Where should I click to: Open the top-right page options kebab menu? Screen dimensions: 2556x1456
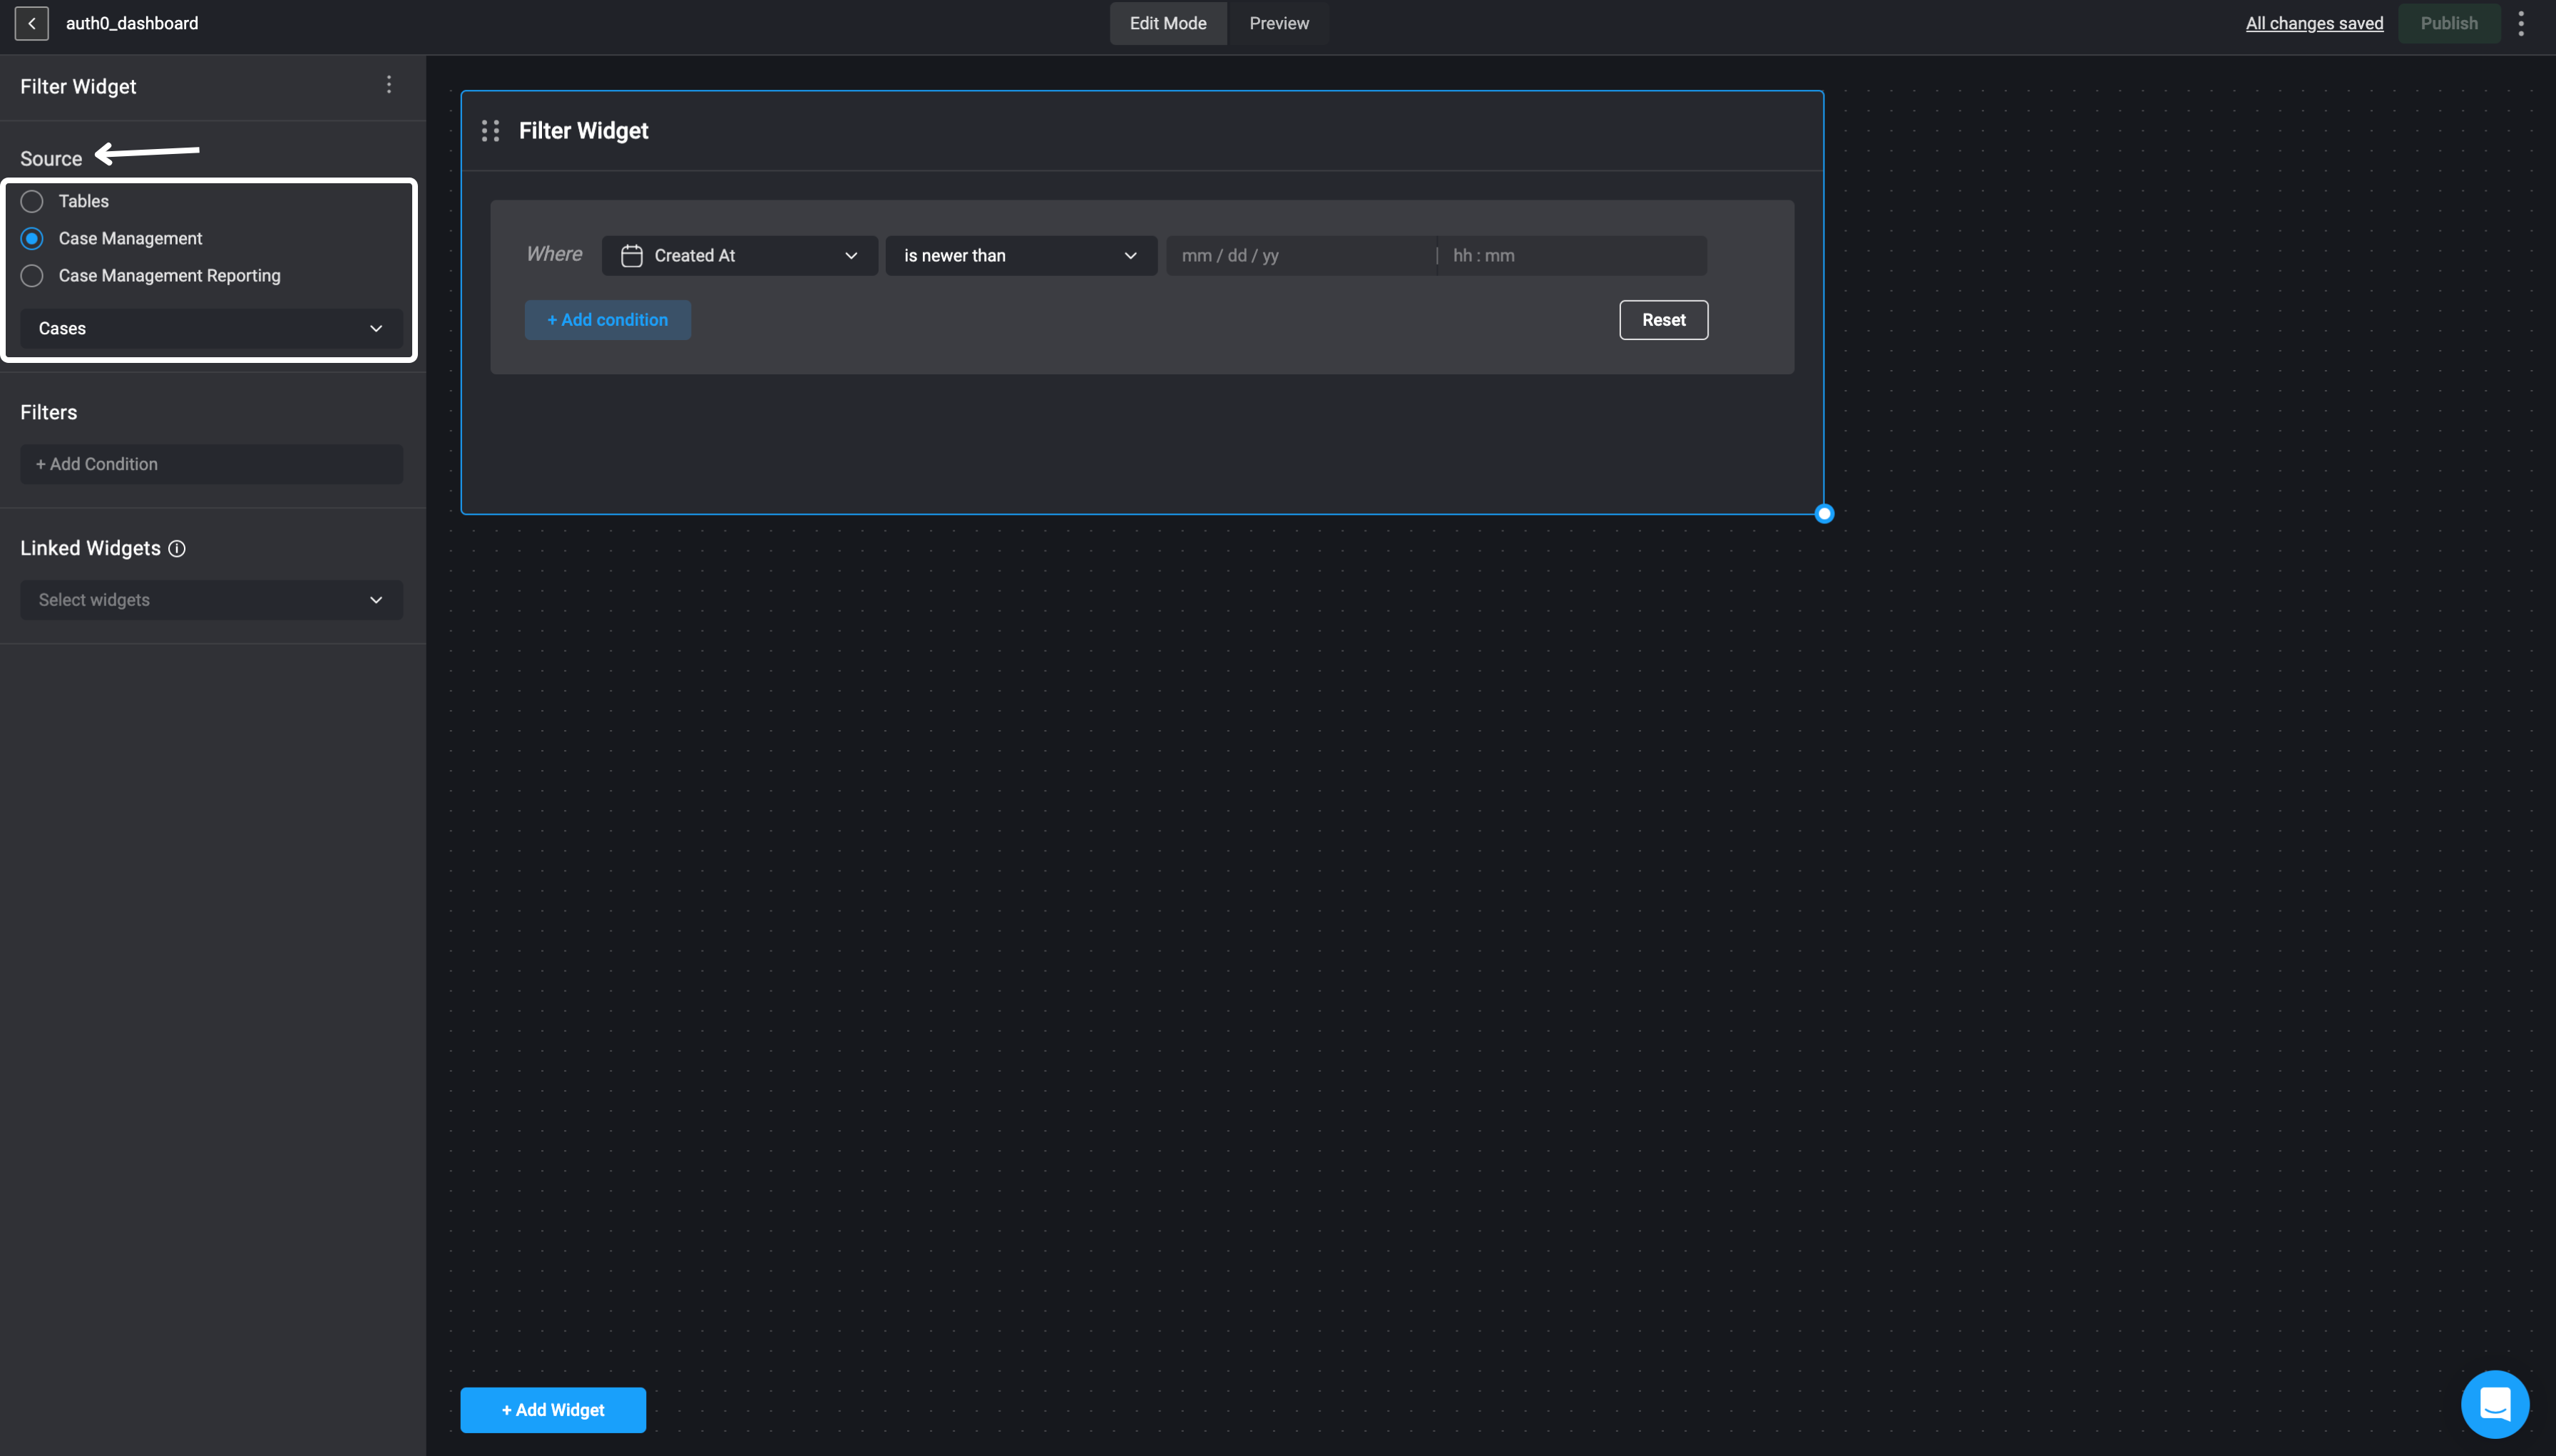tap(2521, 23)
